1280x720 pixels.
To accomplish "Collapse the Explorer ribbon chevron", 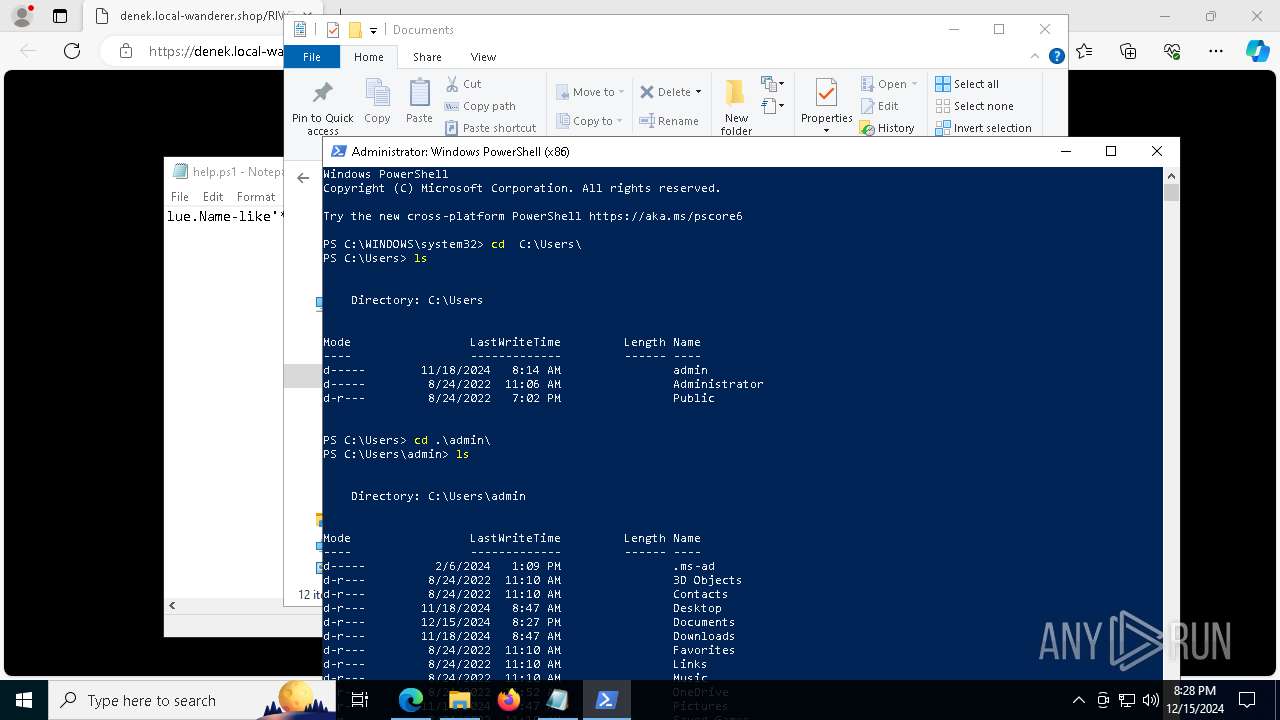I will click(x=1036, y=57).
